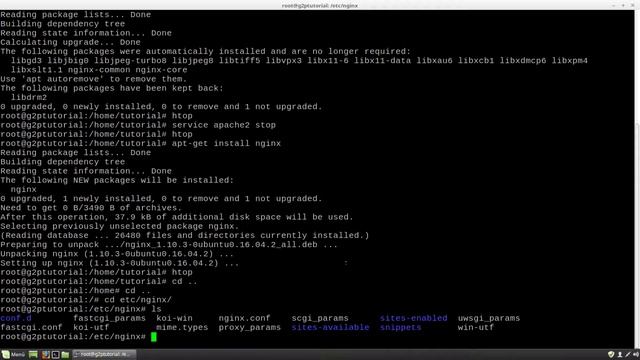Click the 'service apache2 stop' command text
Viewport: 640px width, 360px height.
coord(224,125)
